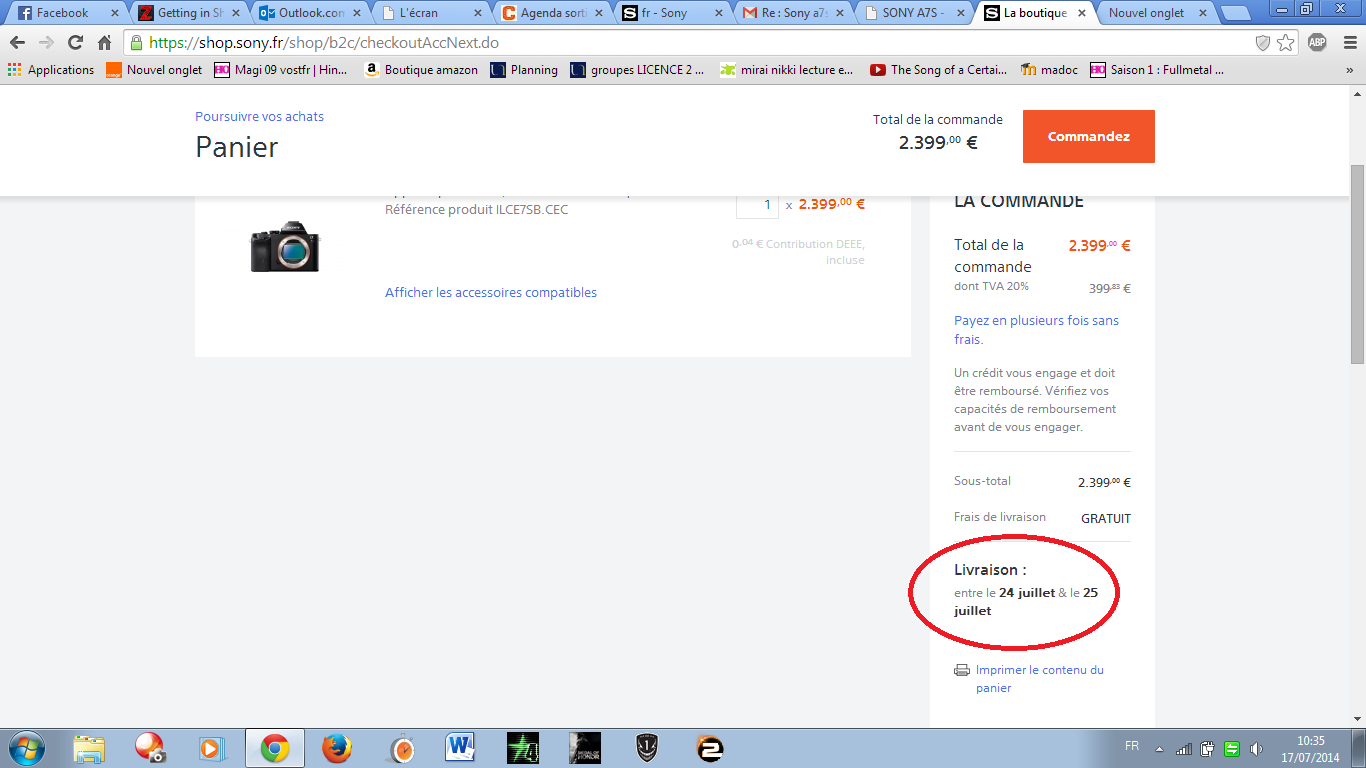Close the Facebook tab
This screenshot has height=768, width=1366.
114,13
